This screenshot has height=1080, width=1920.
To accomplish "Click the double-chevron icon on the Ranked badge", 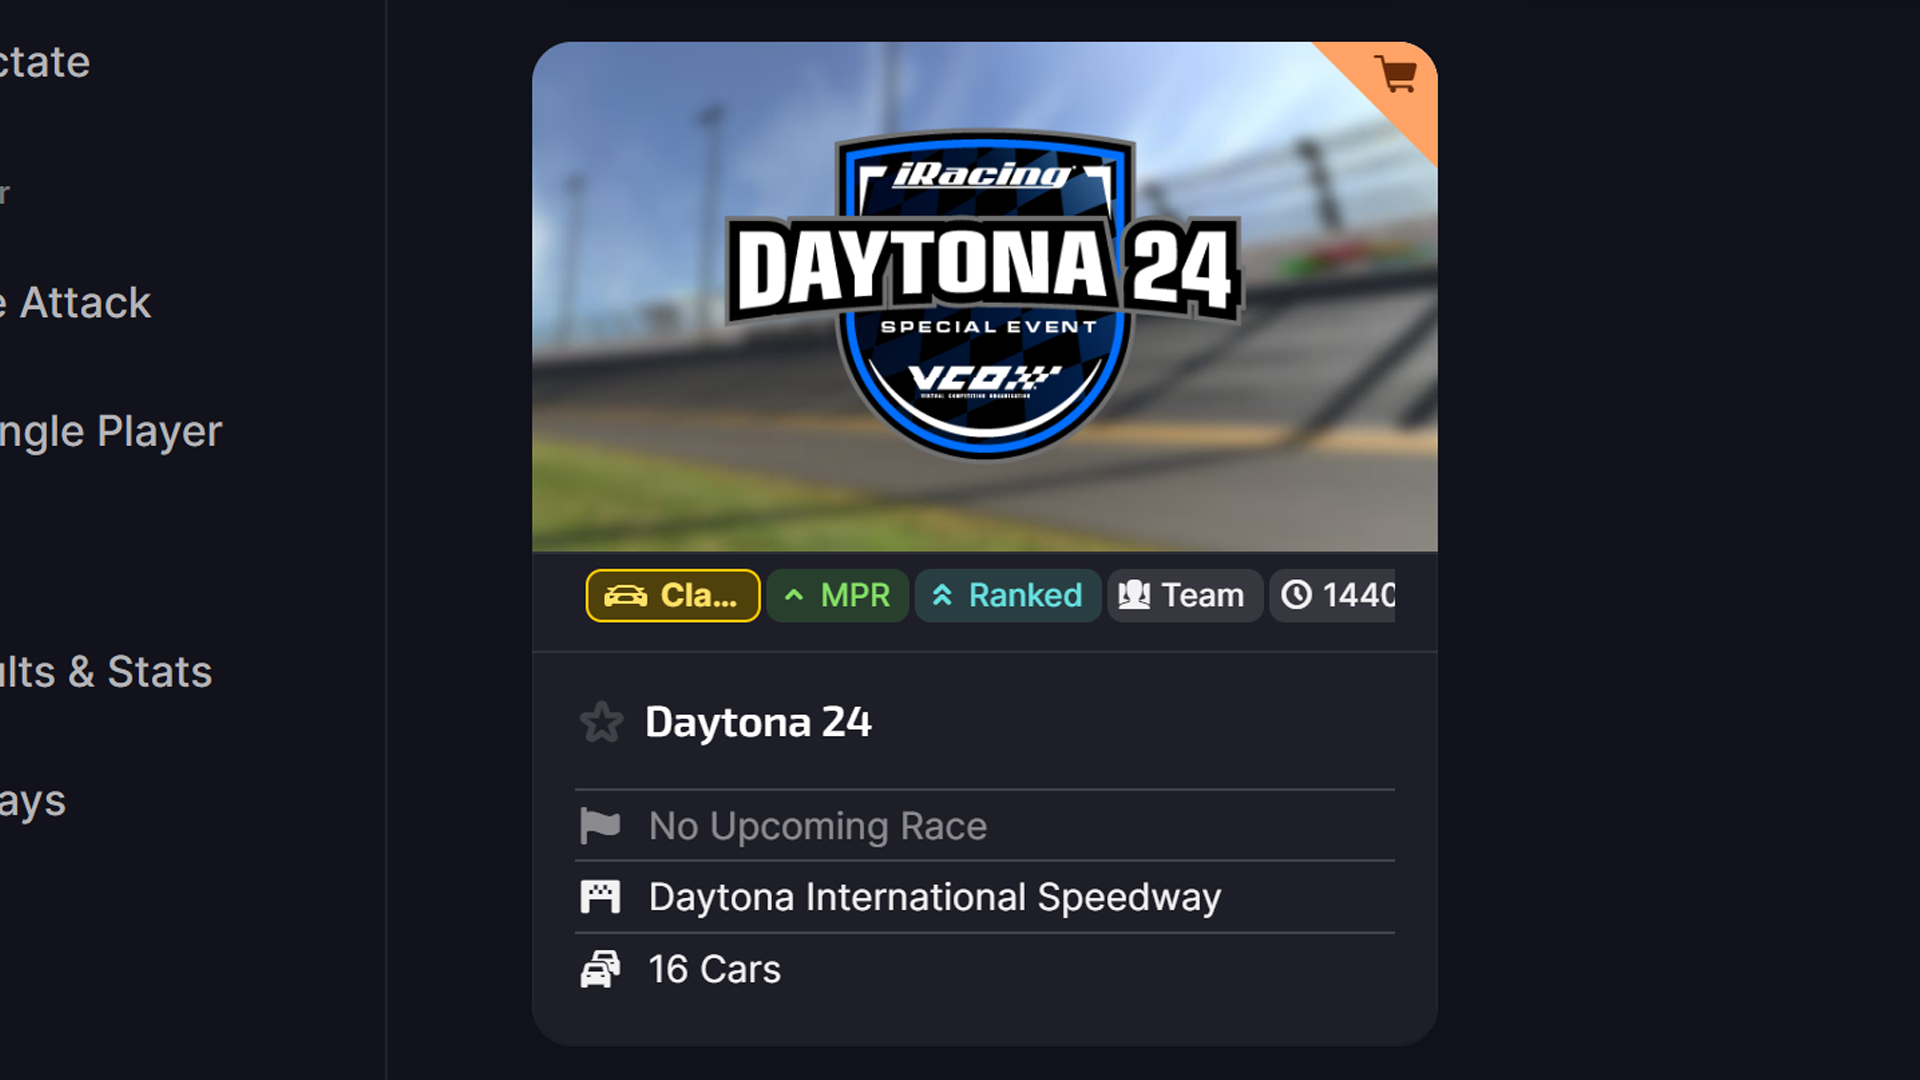I will [941, 595].
